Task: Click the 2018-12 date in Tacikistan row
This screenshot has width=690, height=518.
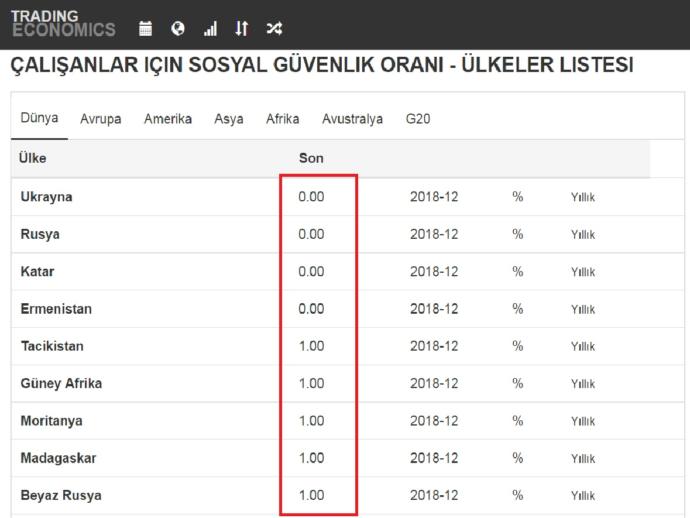Action: click(434, 346)
